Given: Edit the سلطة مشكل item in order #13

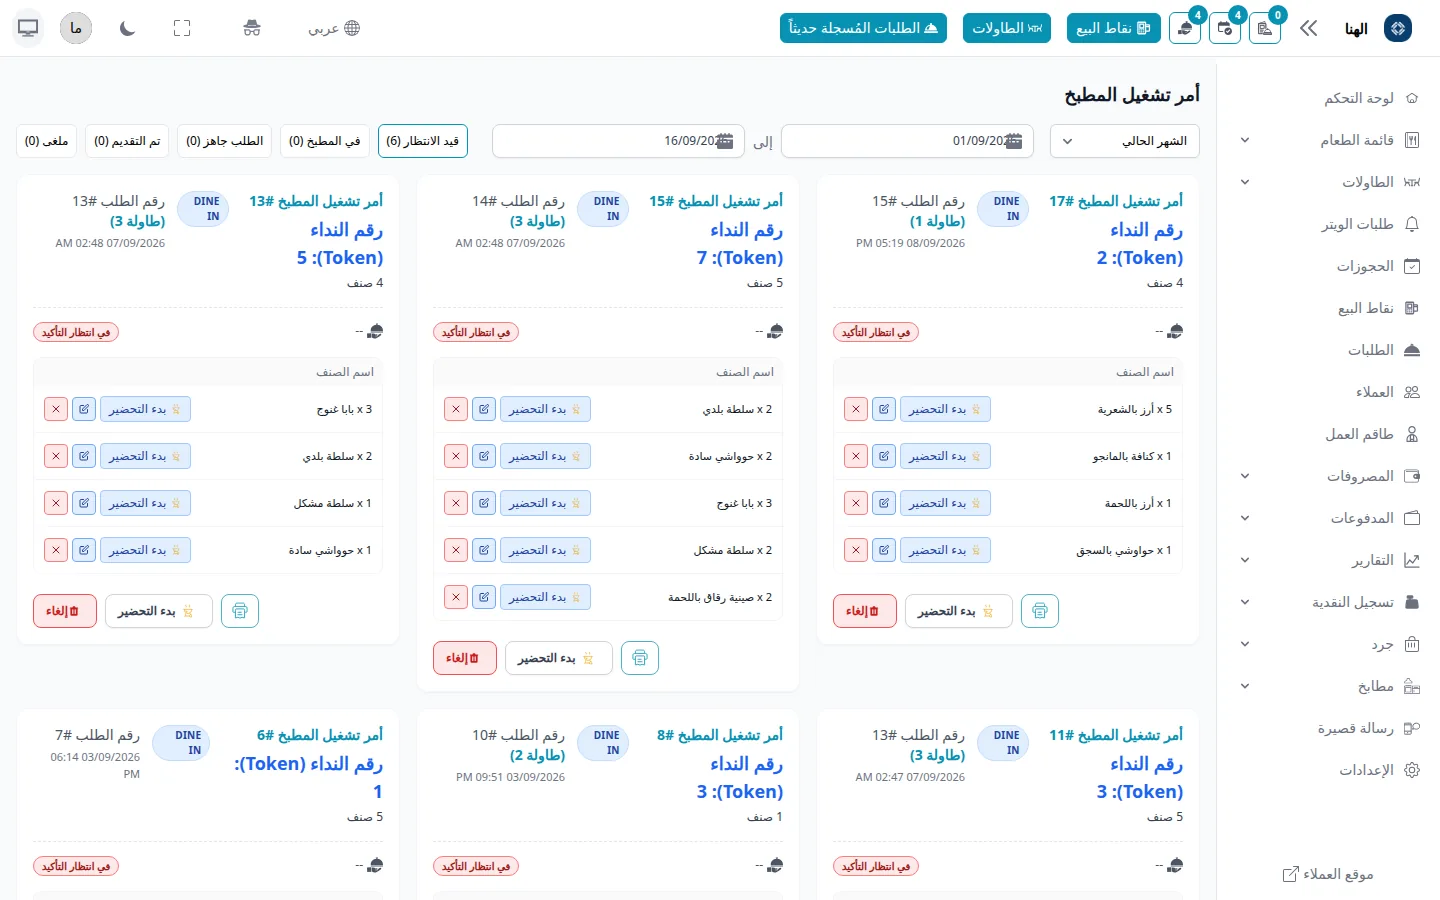Looking at the screenshot, I should [x=84, y=503].
